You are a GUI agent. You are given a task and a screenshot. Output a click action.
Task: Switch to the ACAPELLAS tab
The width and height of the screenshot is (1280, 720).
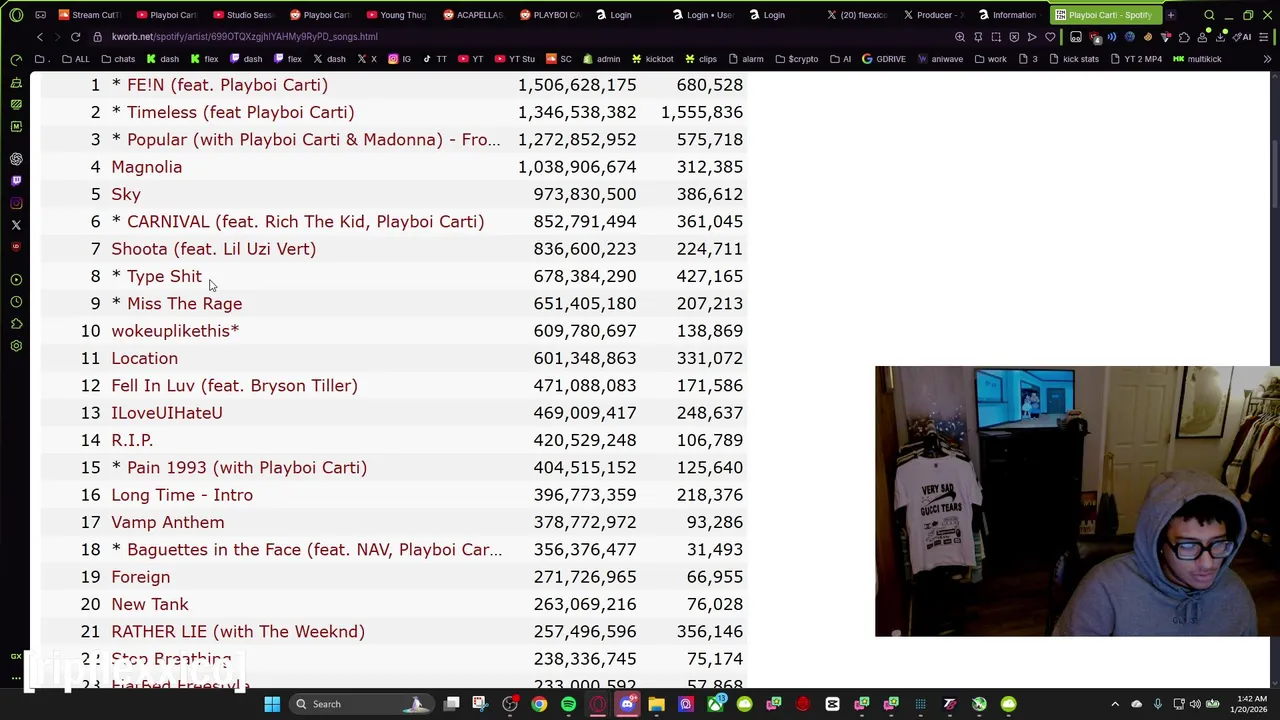pos(474,15)
